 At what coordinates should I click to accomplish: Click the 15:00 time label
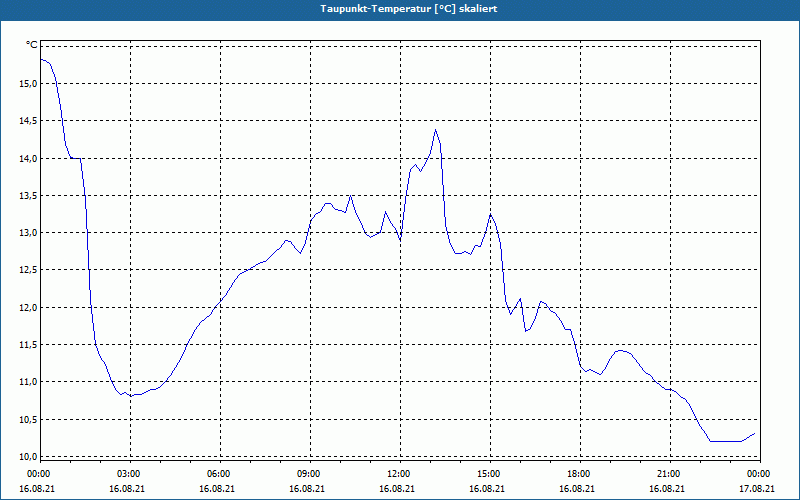[490, 474]
